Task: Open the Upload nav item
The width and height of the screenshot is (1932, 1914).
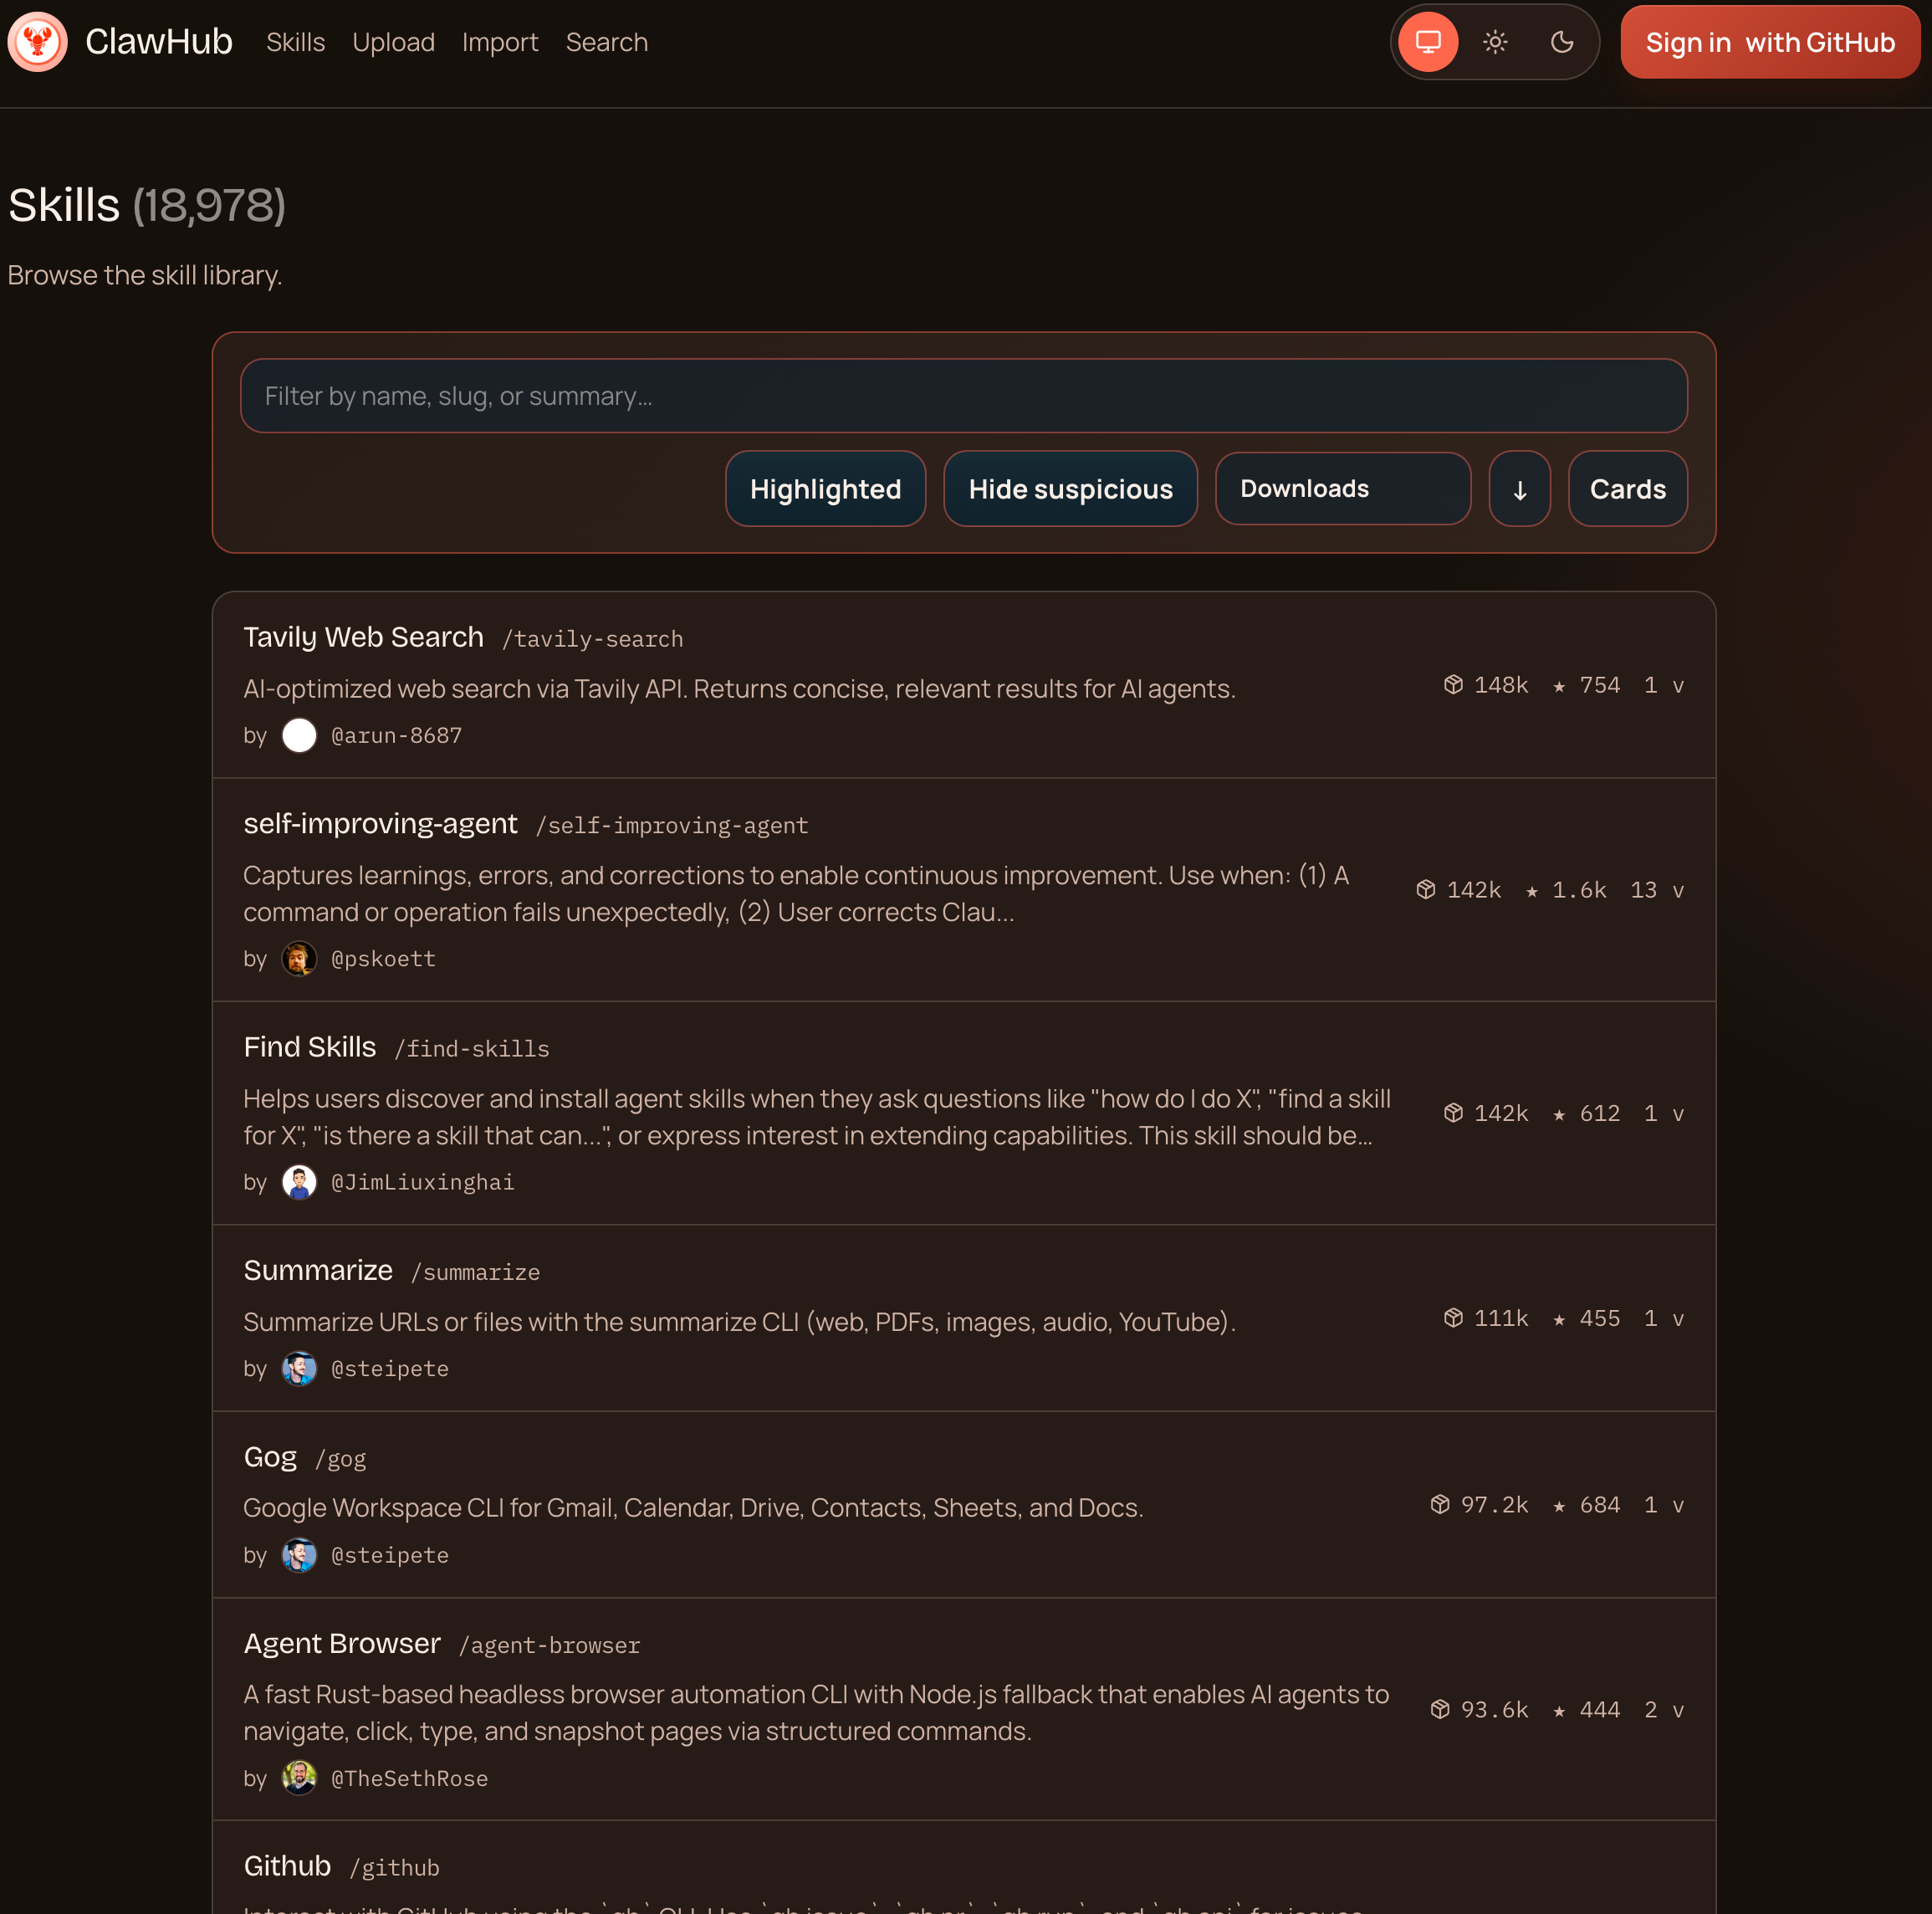Action: [393, 42]
